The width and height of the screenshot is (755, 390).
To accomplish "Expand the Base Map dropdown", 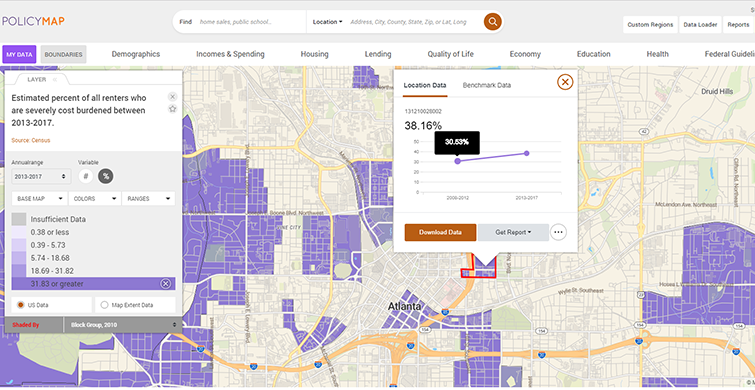I will point(40,198).
